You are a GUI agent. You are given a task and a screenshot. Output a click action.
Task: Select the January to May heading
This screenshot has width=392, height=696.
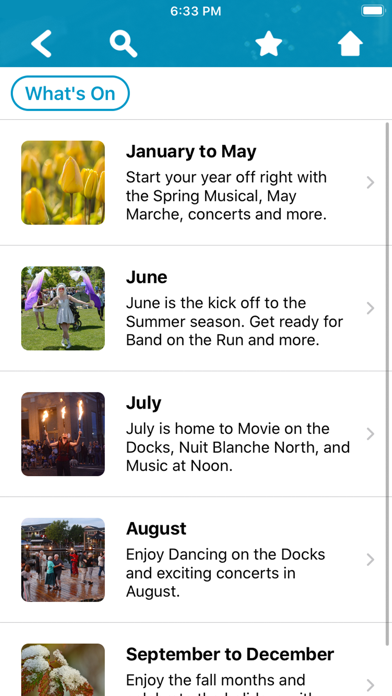coord(191,152)
